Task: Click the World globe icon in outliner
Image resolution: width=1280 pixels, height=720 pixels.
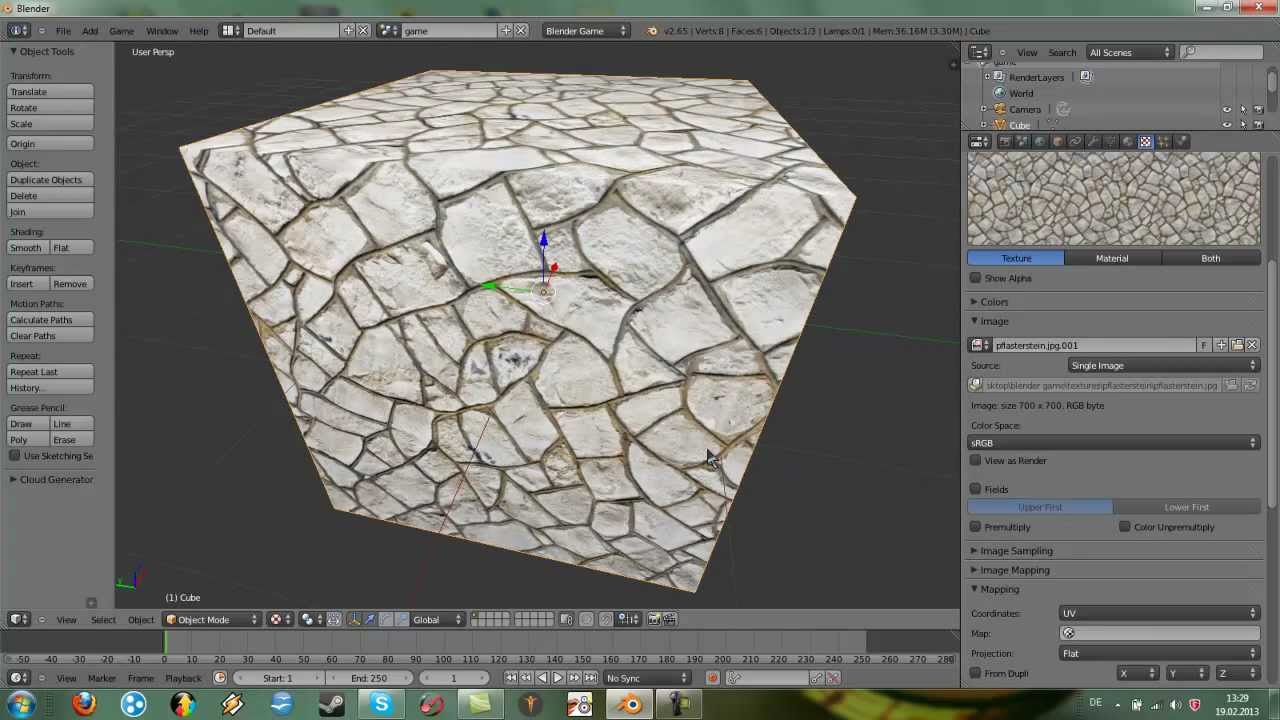Action: 1000,93
